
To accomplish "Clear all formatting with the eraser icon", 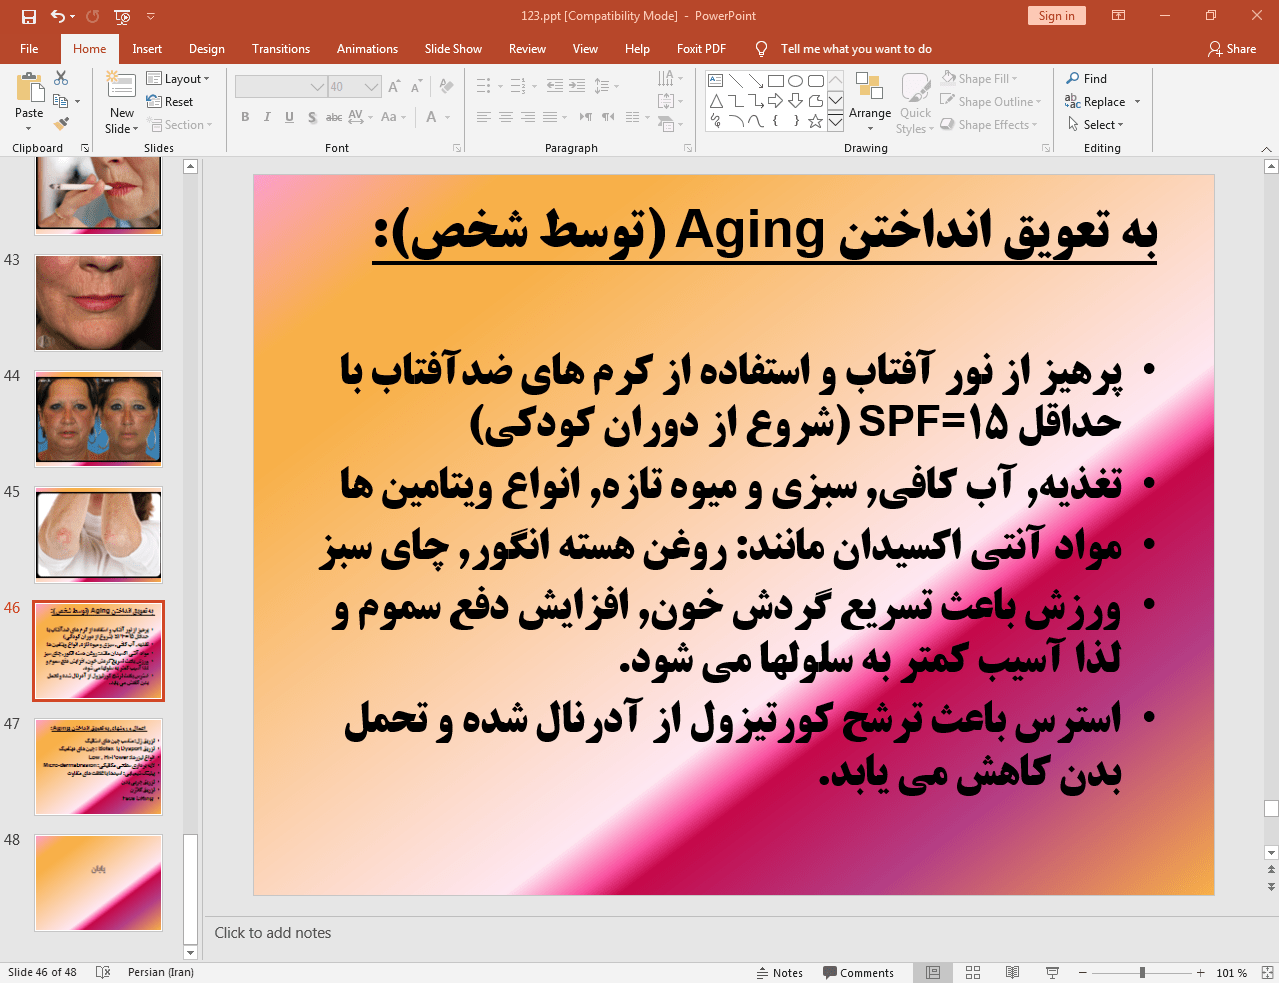I will 446,87.
